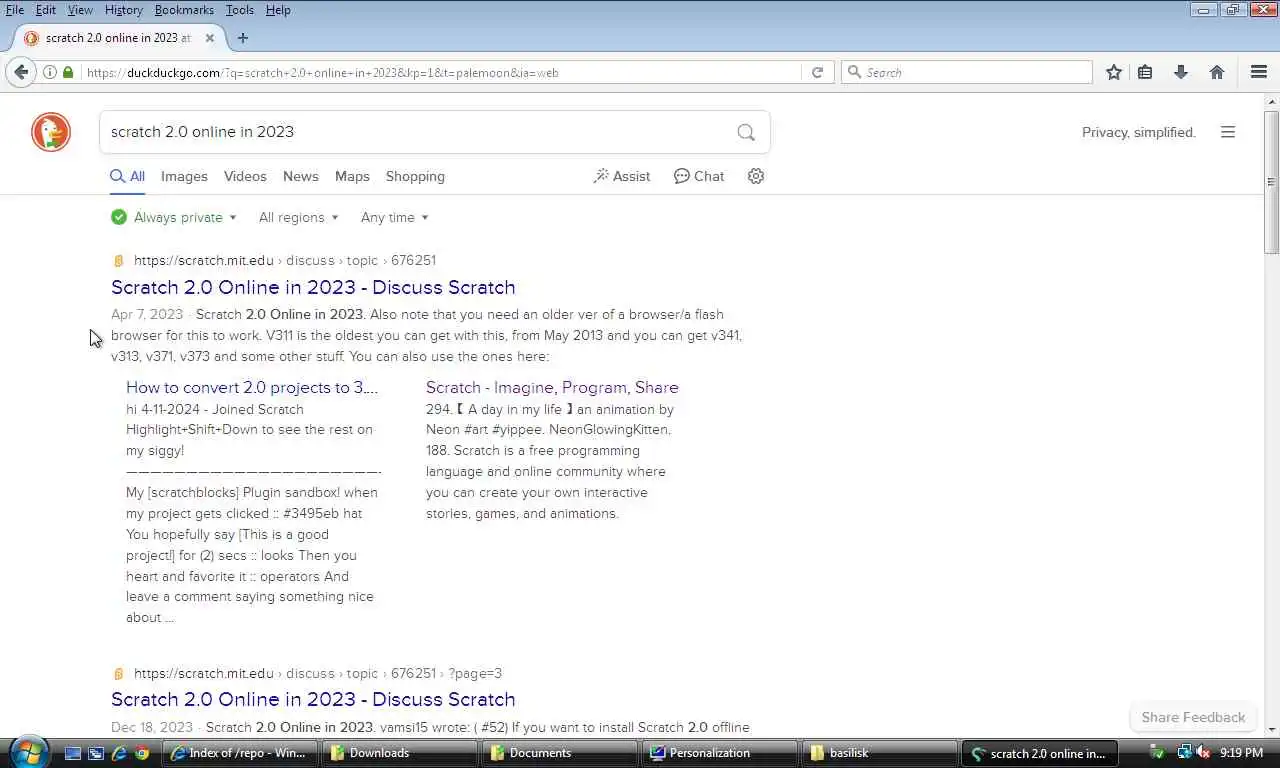Reload the page with the refresh icon
The width and height of the screenshot is (1280, 768).
click(x=817, y=72)
